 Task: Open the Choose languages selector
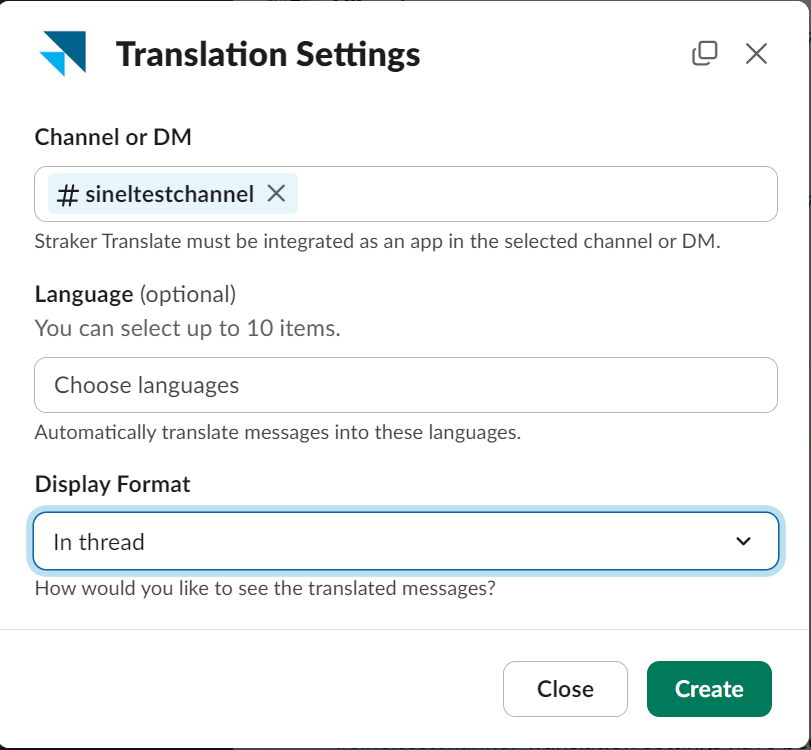(406, 385)
